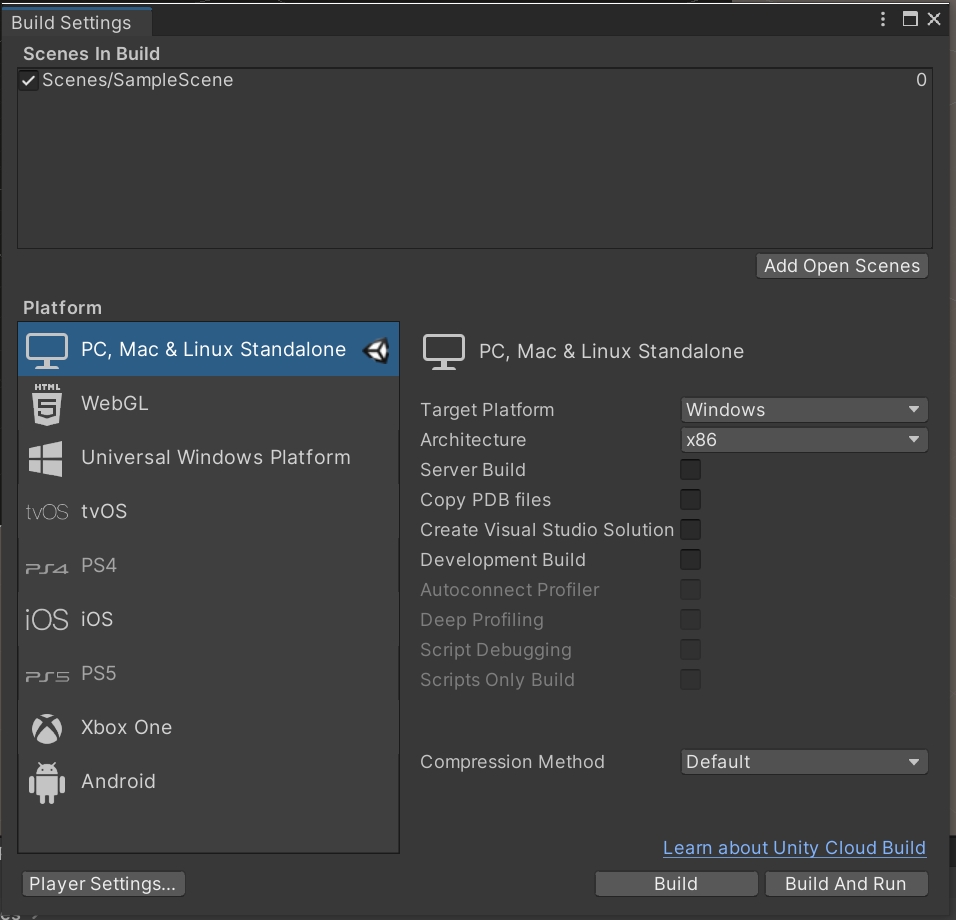Click the Add Open Scenes button
Screen dimensions: 956x920
click(x=842, y=266)
